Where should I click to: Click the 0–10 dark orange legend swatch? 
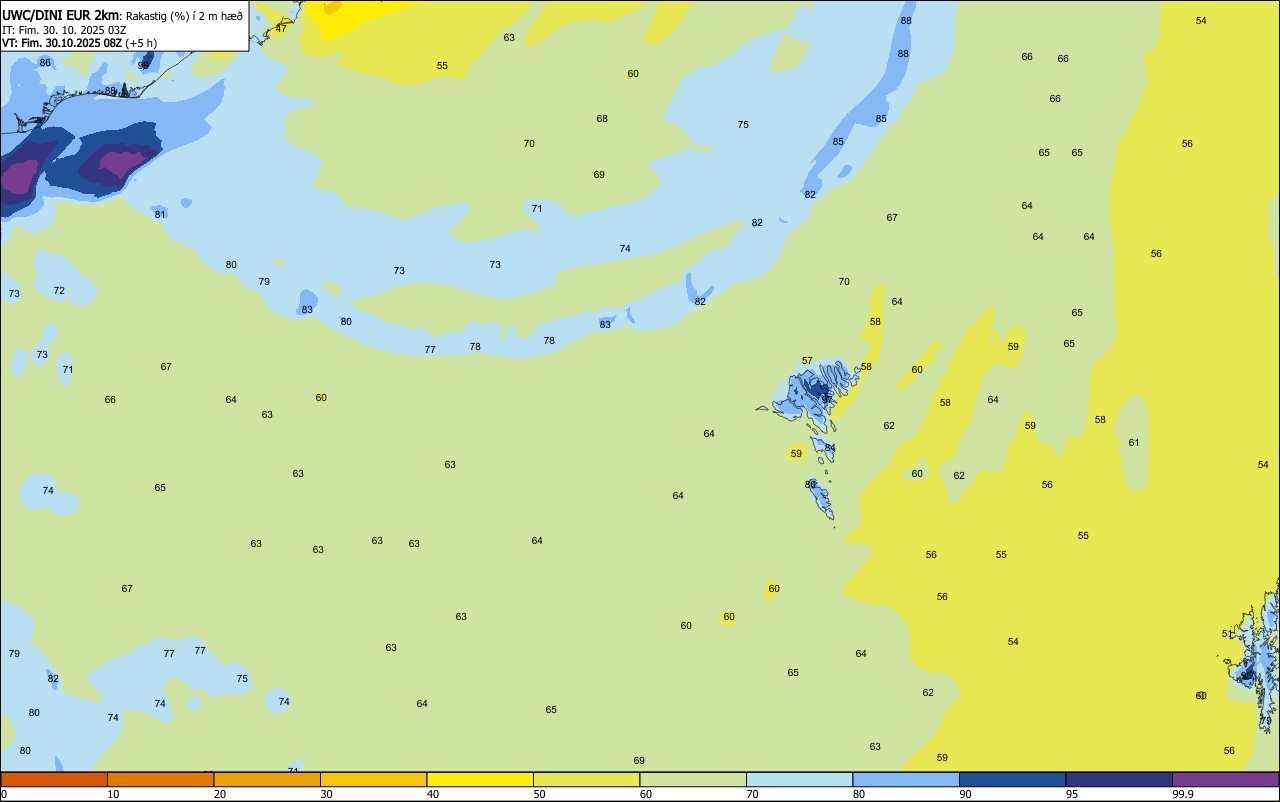point(54,779)
